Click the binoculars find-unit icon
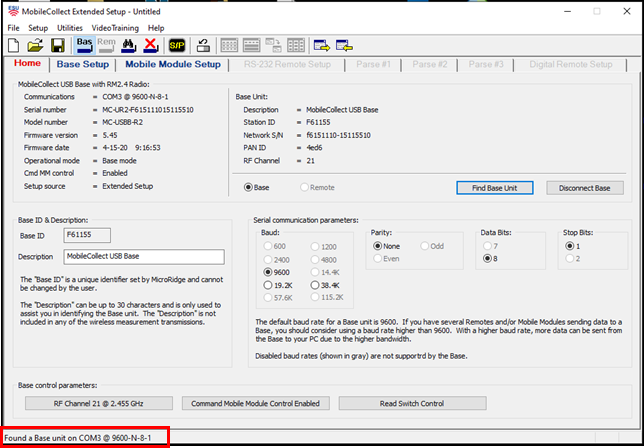The image size is (644, 448). coord(129,45)
